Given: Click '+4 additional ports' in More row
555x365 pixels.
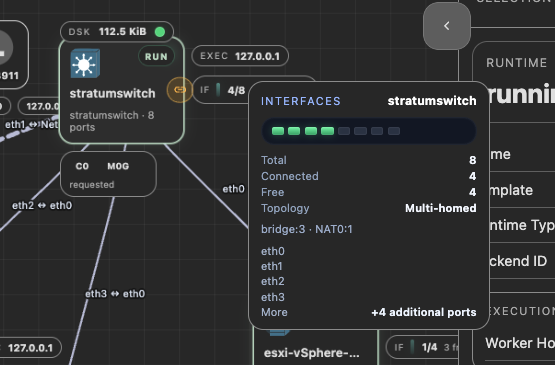Looking at the screenshot, I should point(424,312).
